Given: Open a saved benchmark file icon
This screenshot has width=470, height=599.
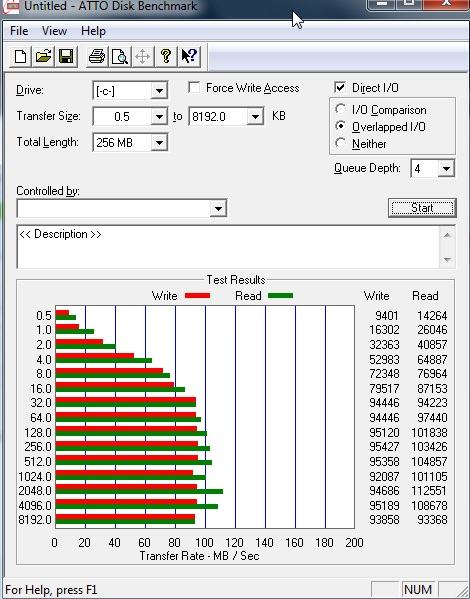Looking at the screenshot, I should click(43, 57).
